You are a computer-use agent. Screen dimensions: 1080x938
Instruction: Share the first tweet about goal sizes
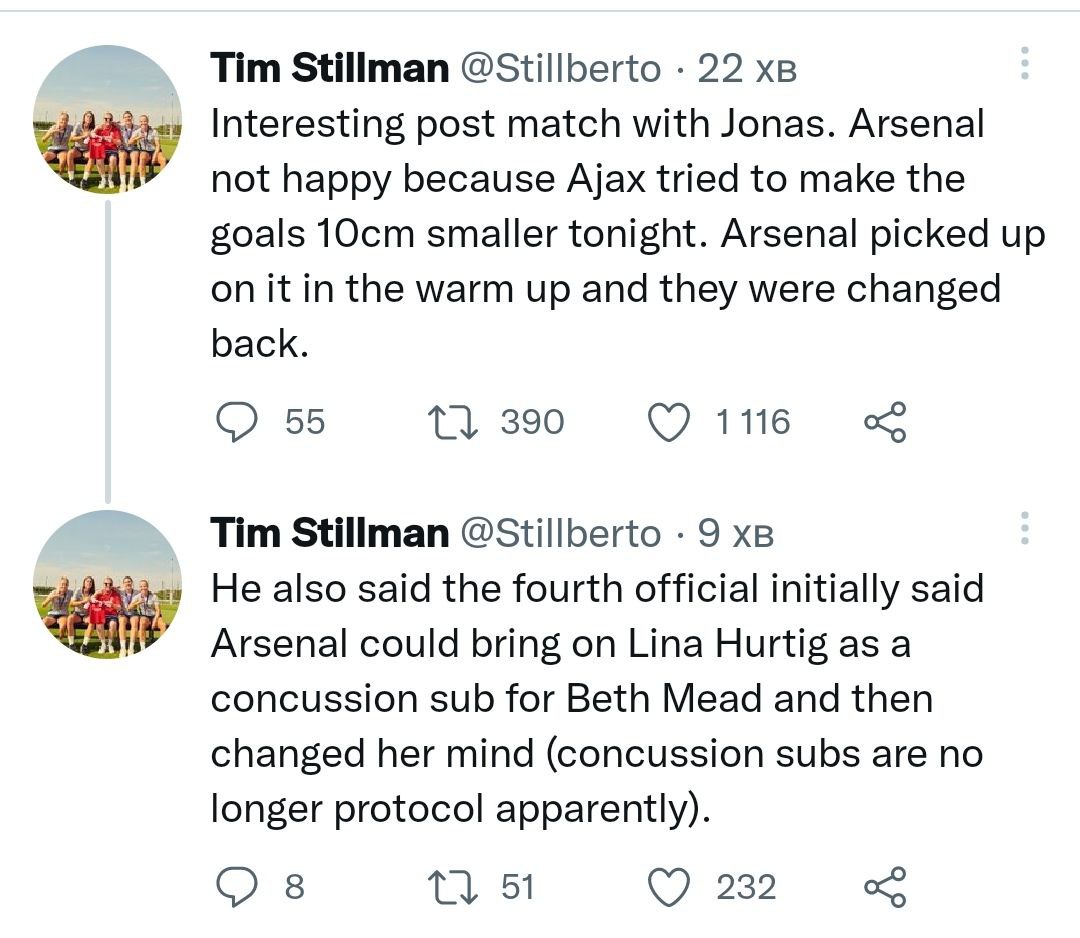pos(885,422)
